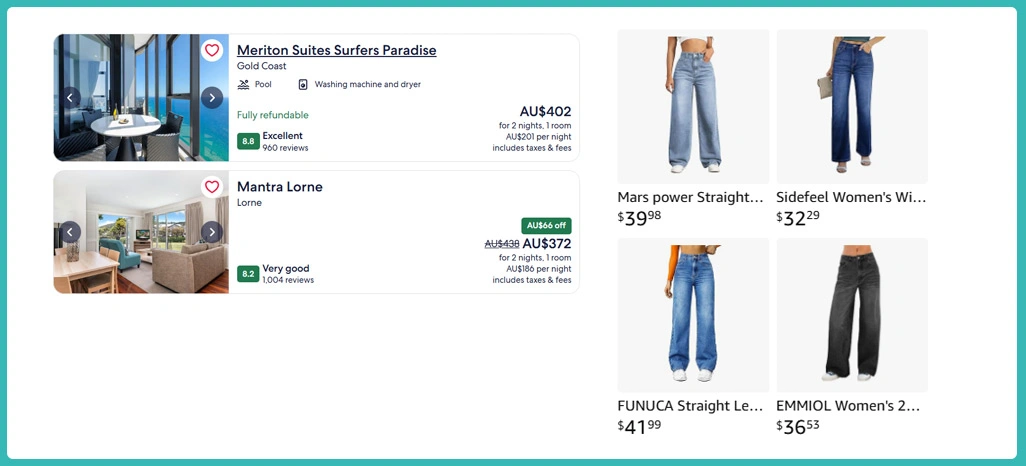1026x466 pixels.
Task: Open Sidefeel Women's jeans product image
Action: point(852,106)
